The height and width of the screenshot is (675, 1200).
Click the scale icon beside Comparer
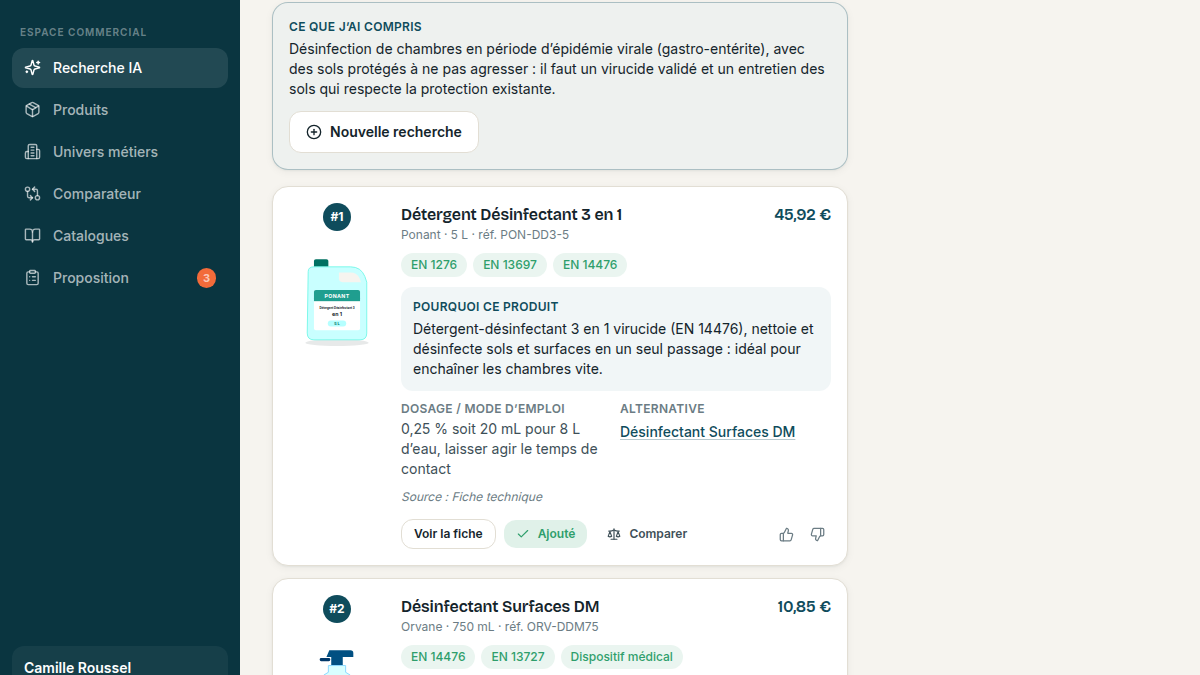(614, 534)
